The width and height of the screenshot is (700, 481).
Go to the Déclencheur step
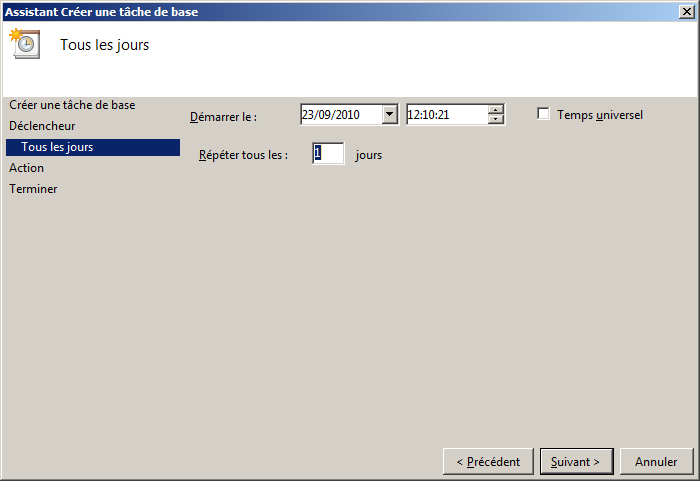(42, 126)
